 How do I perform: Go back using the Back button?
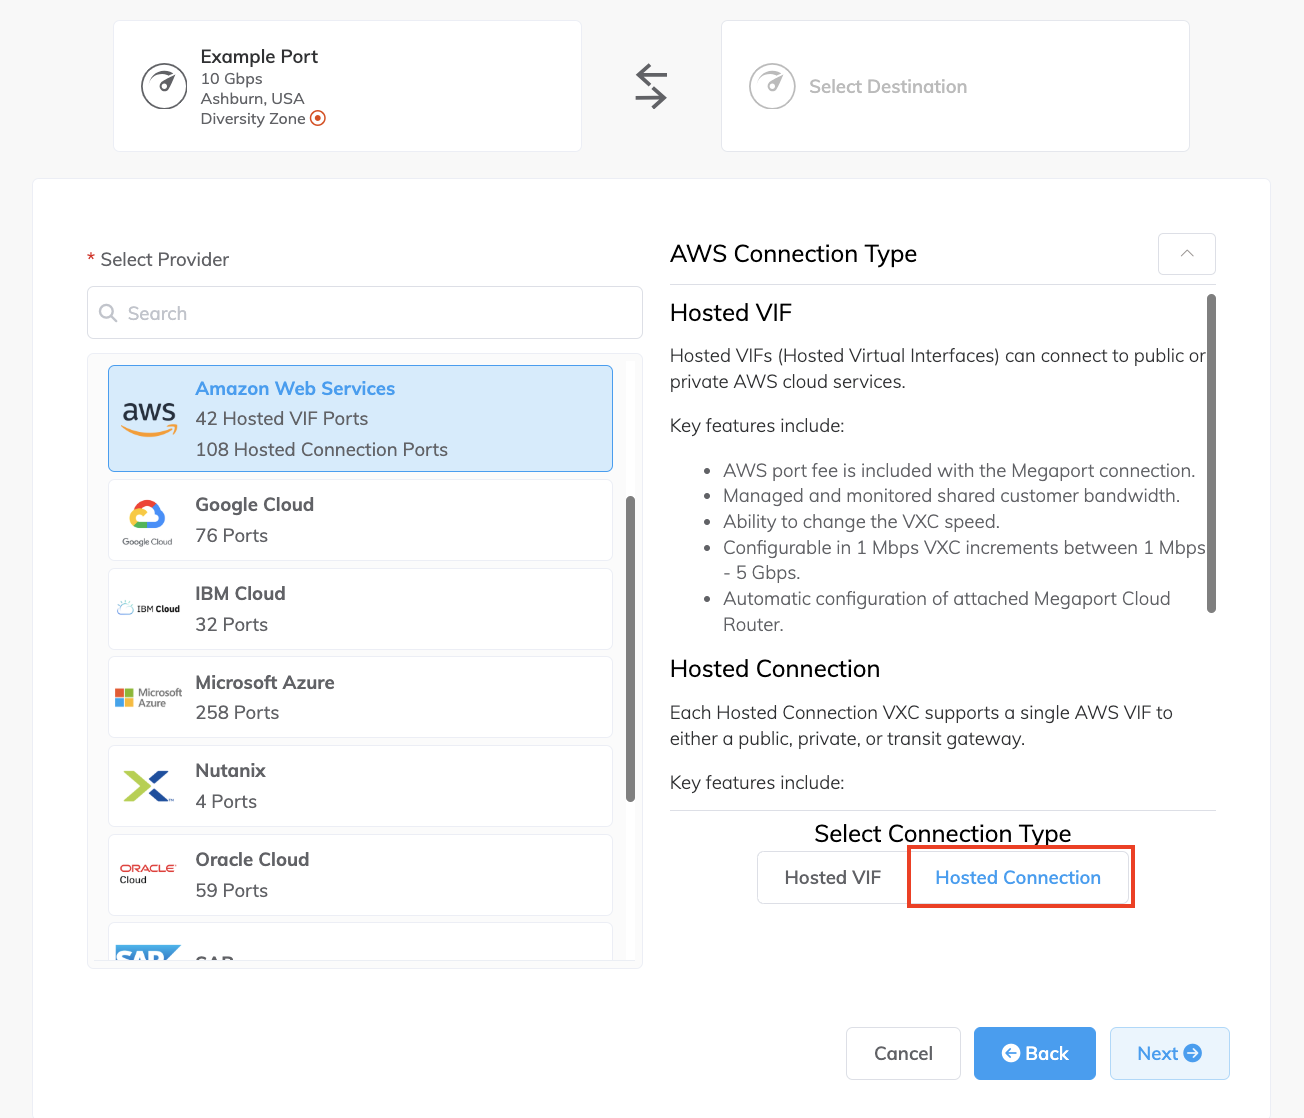click(1034, 1053)
